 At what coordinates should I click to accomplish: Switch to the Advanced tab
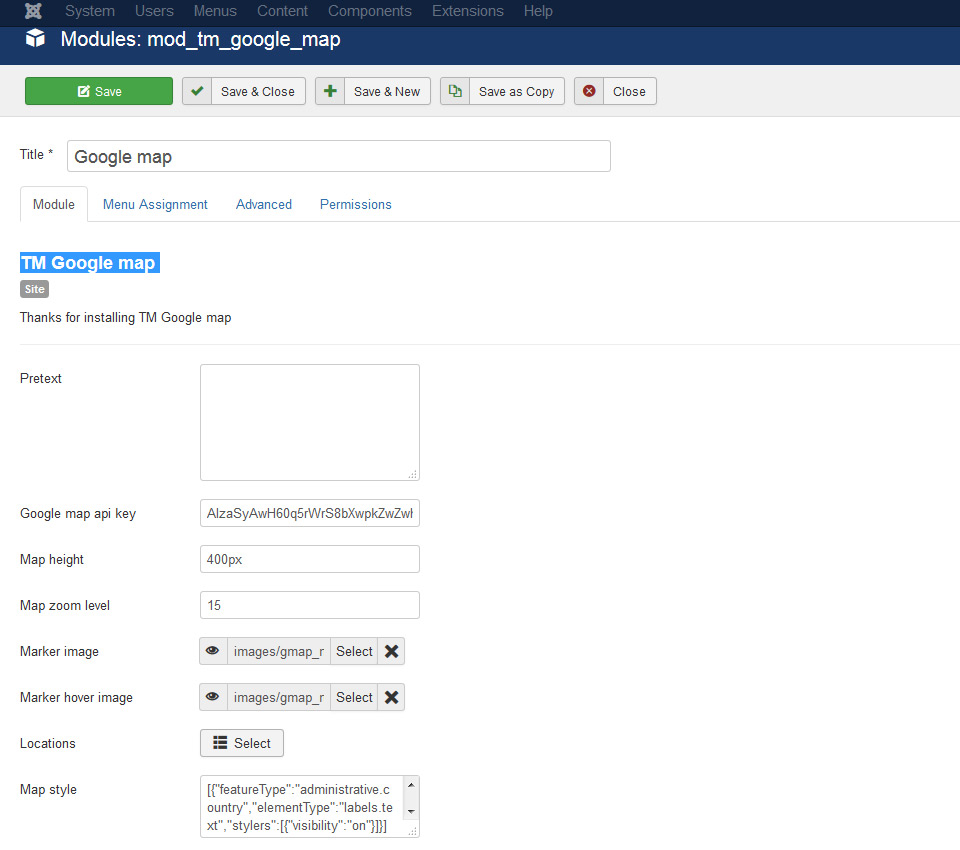(264, 205)
